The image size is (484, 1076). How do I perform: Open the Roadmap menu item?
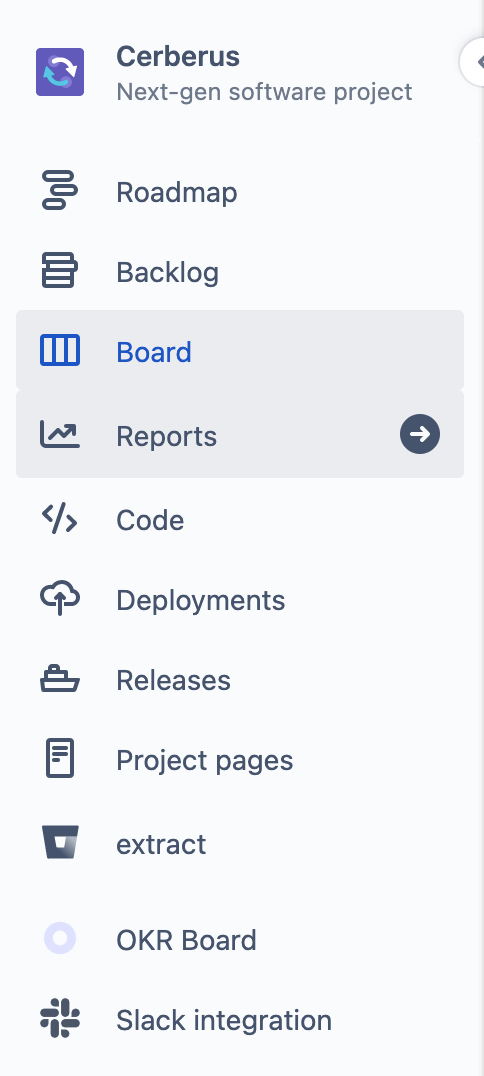tap(240, 191)
